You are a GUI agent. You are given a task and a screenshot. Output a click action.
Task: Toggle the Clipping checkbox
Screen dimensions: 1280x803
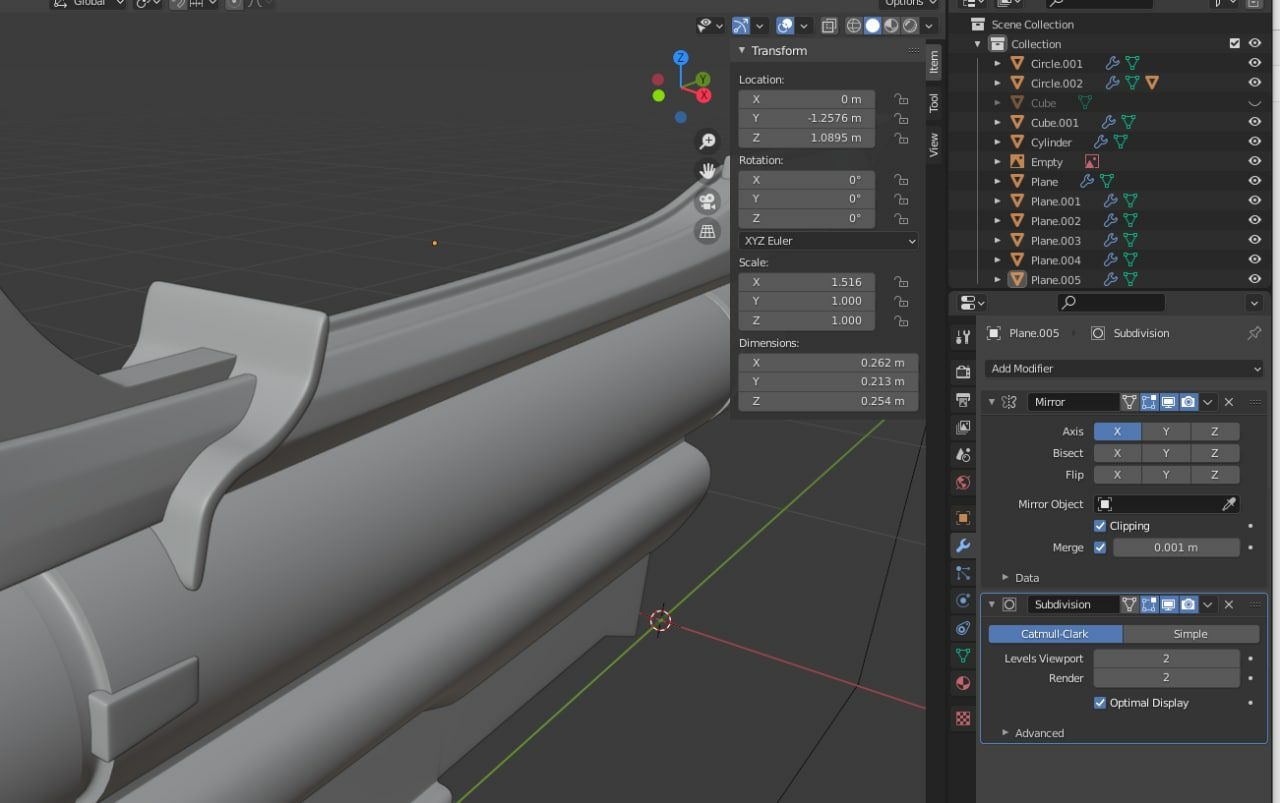pyautogui.click(x=1100, y=526)
